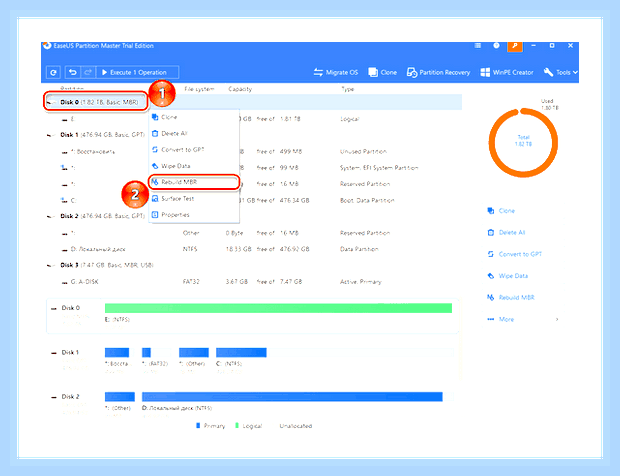Collapse Disk 2 in disk map

click(54, 397)
